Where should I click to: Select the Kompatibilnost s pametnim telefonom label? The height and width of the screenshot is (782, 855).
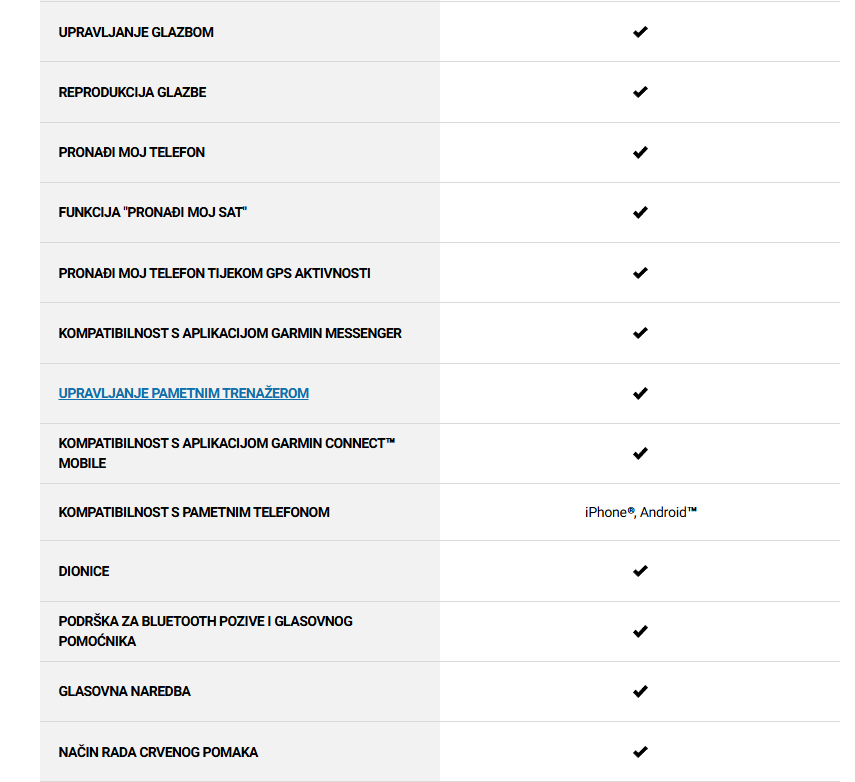pos(194,512)
